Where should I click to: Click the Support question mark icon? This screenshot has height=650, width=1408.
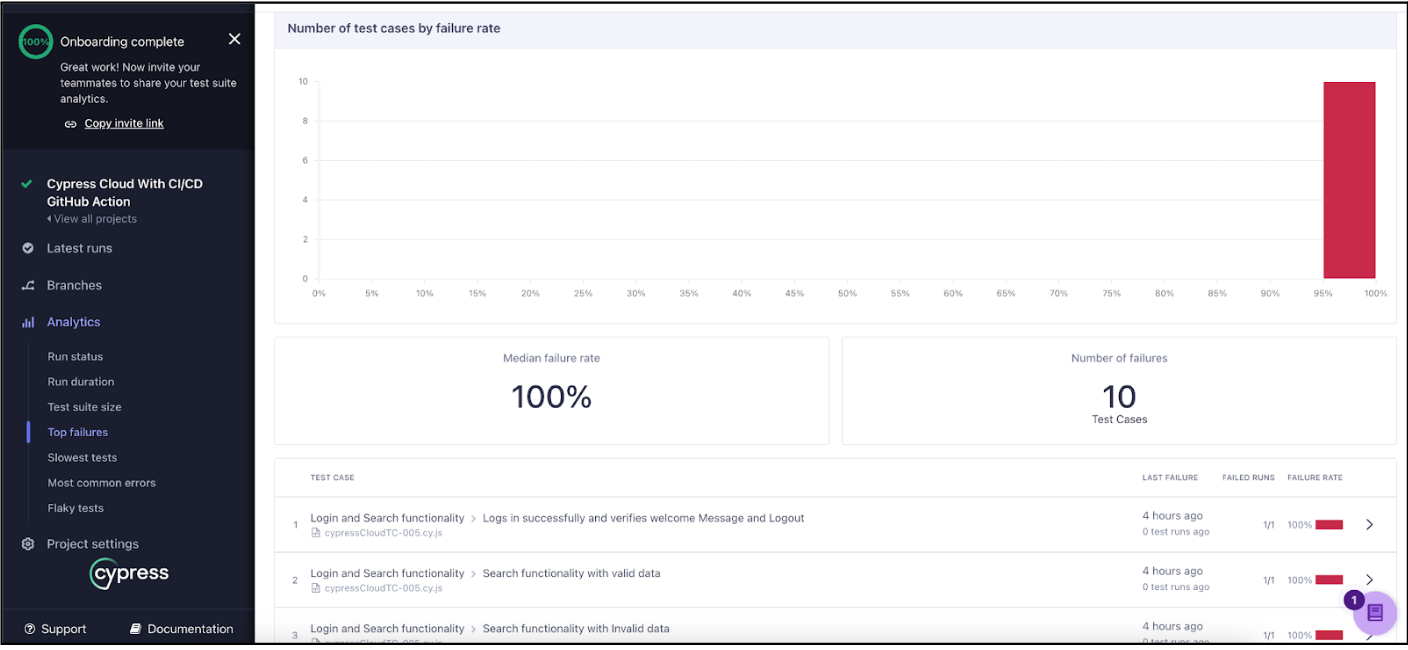30,629
